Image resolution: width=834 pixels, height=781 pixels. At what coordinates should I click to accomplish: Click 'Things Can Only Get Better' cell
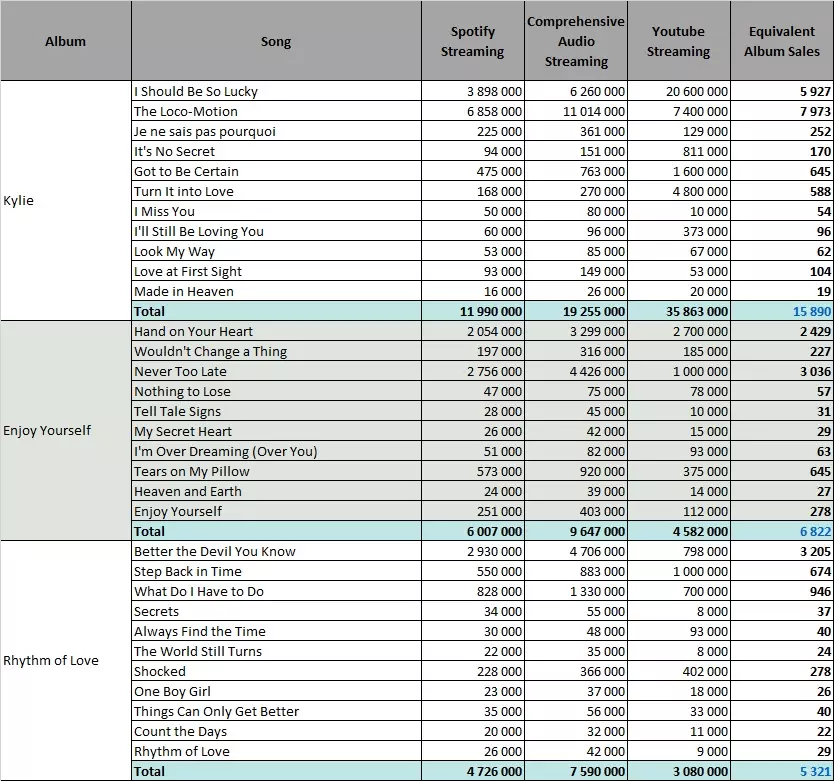pyautogui.click(x=276, y=711)
